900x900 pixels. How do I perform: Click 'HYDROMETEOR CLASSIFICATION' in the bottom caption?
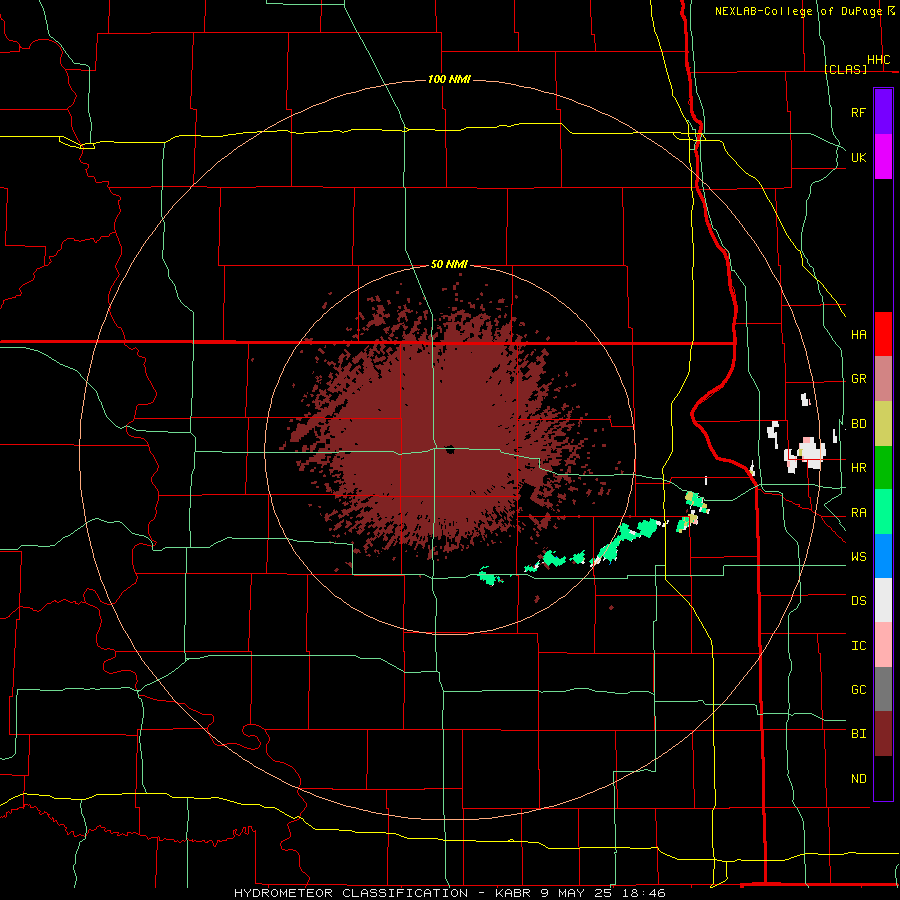point(351,893)
